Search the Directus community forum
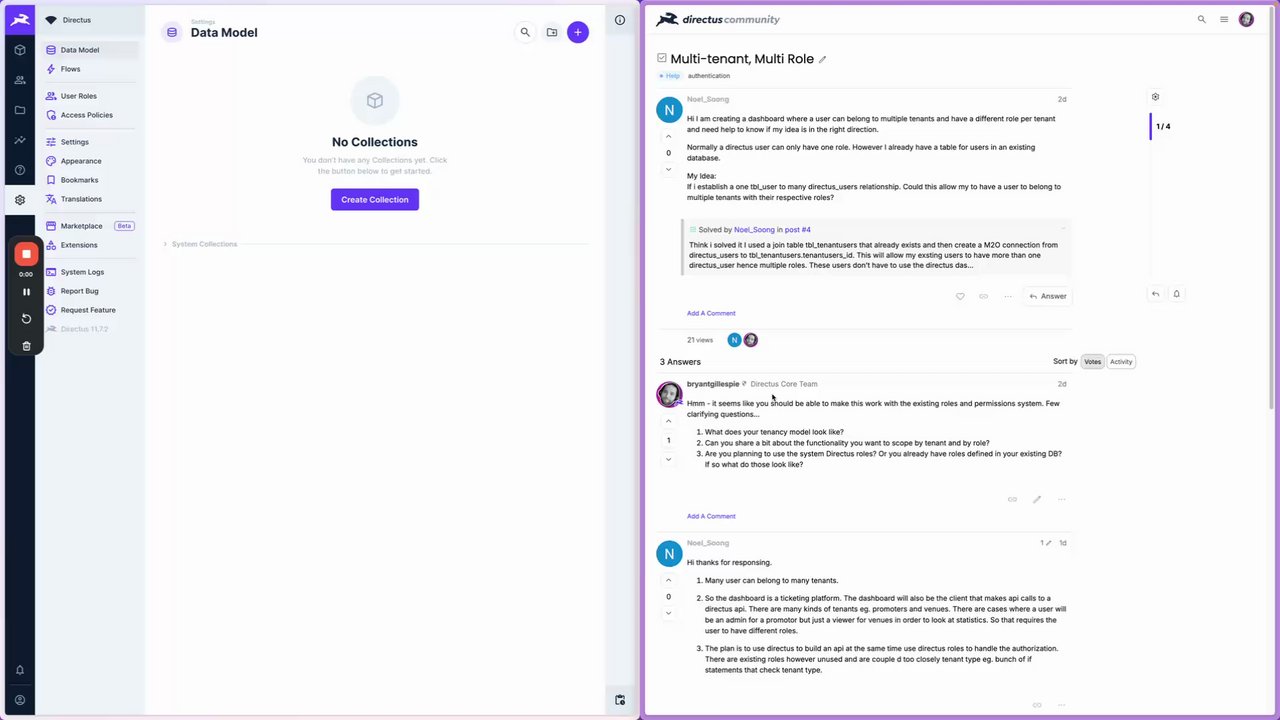1280x720 pixels. click(x=1202, y=19)
